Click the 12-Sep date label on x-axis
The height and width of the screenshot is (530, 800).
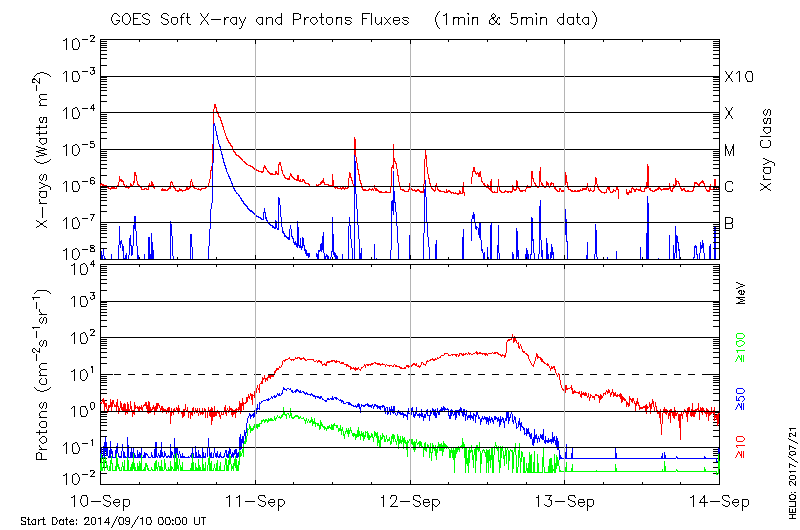tap(410, 500)
